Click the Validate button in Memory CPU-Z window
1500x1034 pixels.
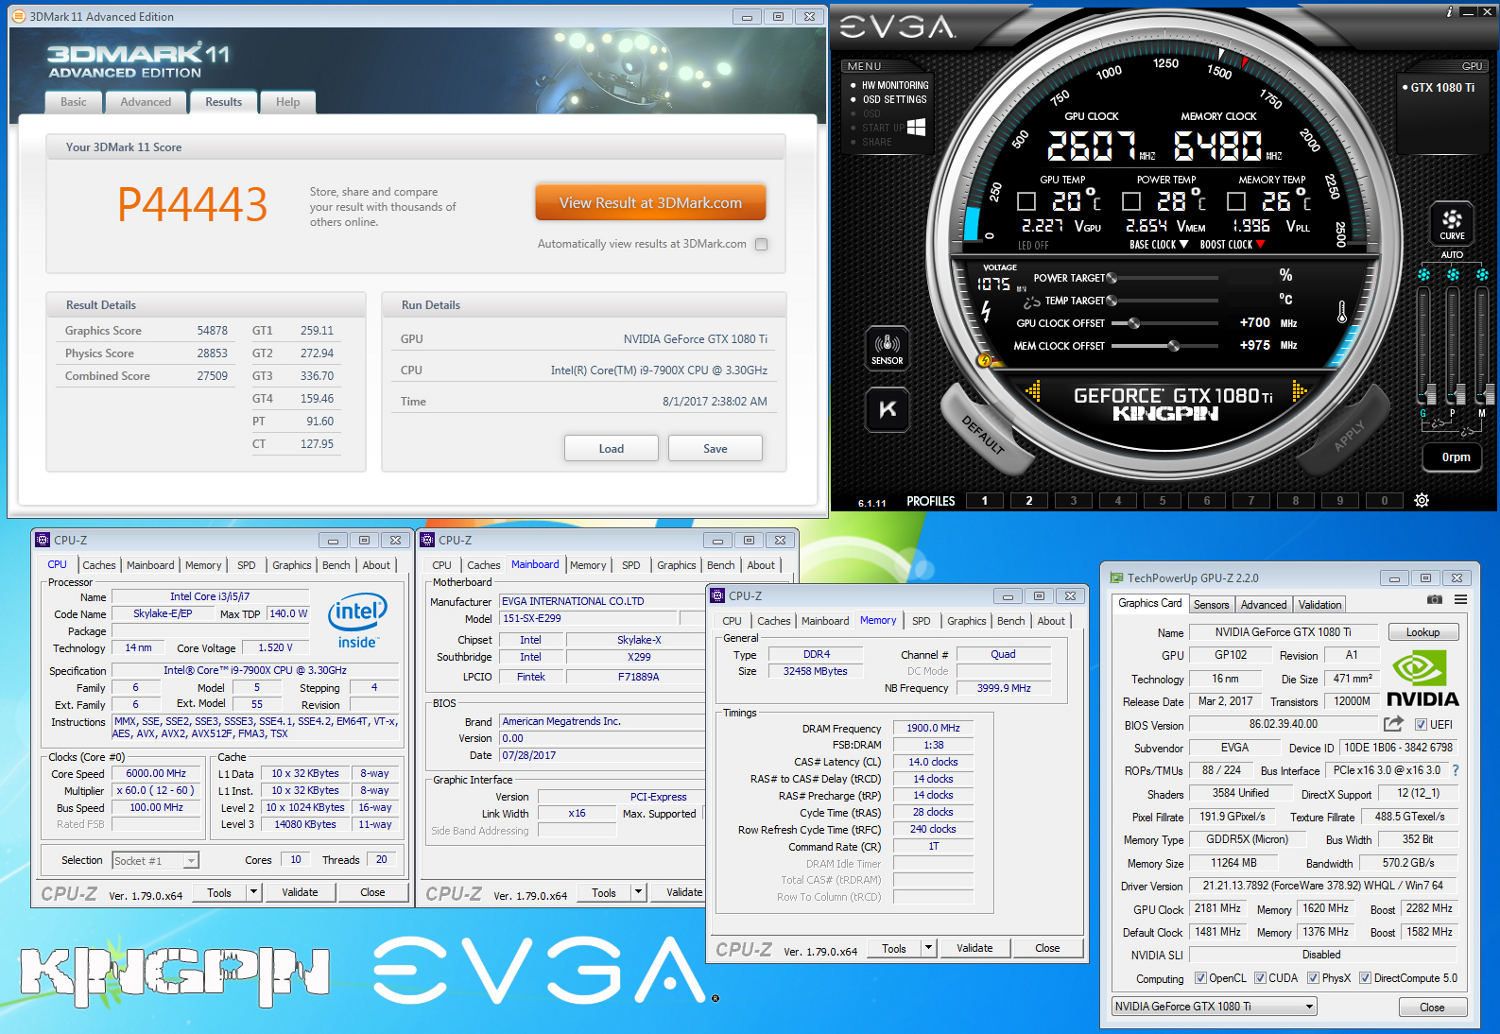coord(974,948)
